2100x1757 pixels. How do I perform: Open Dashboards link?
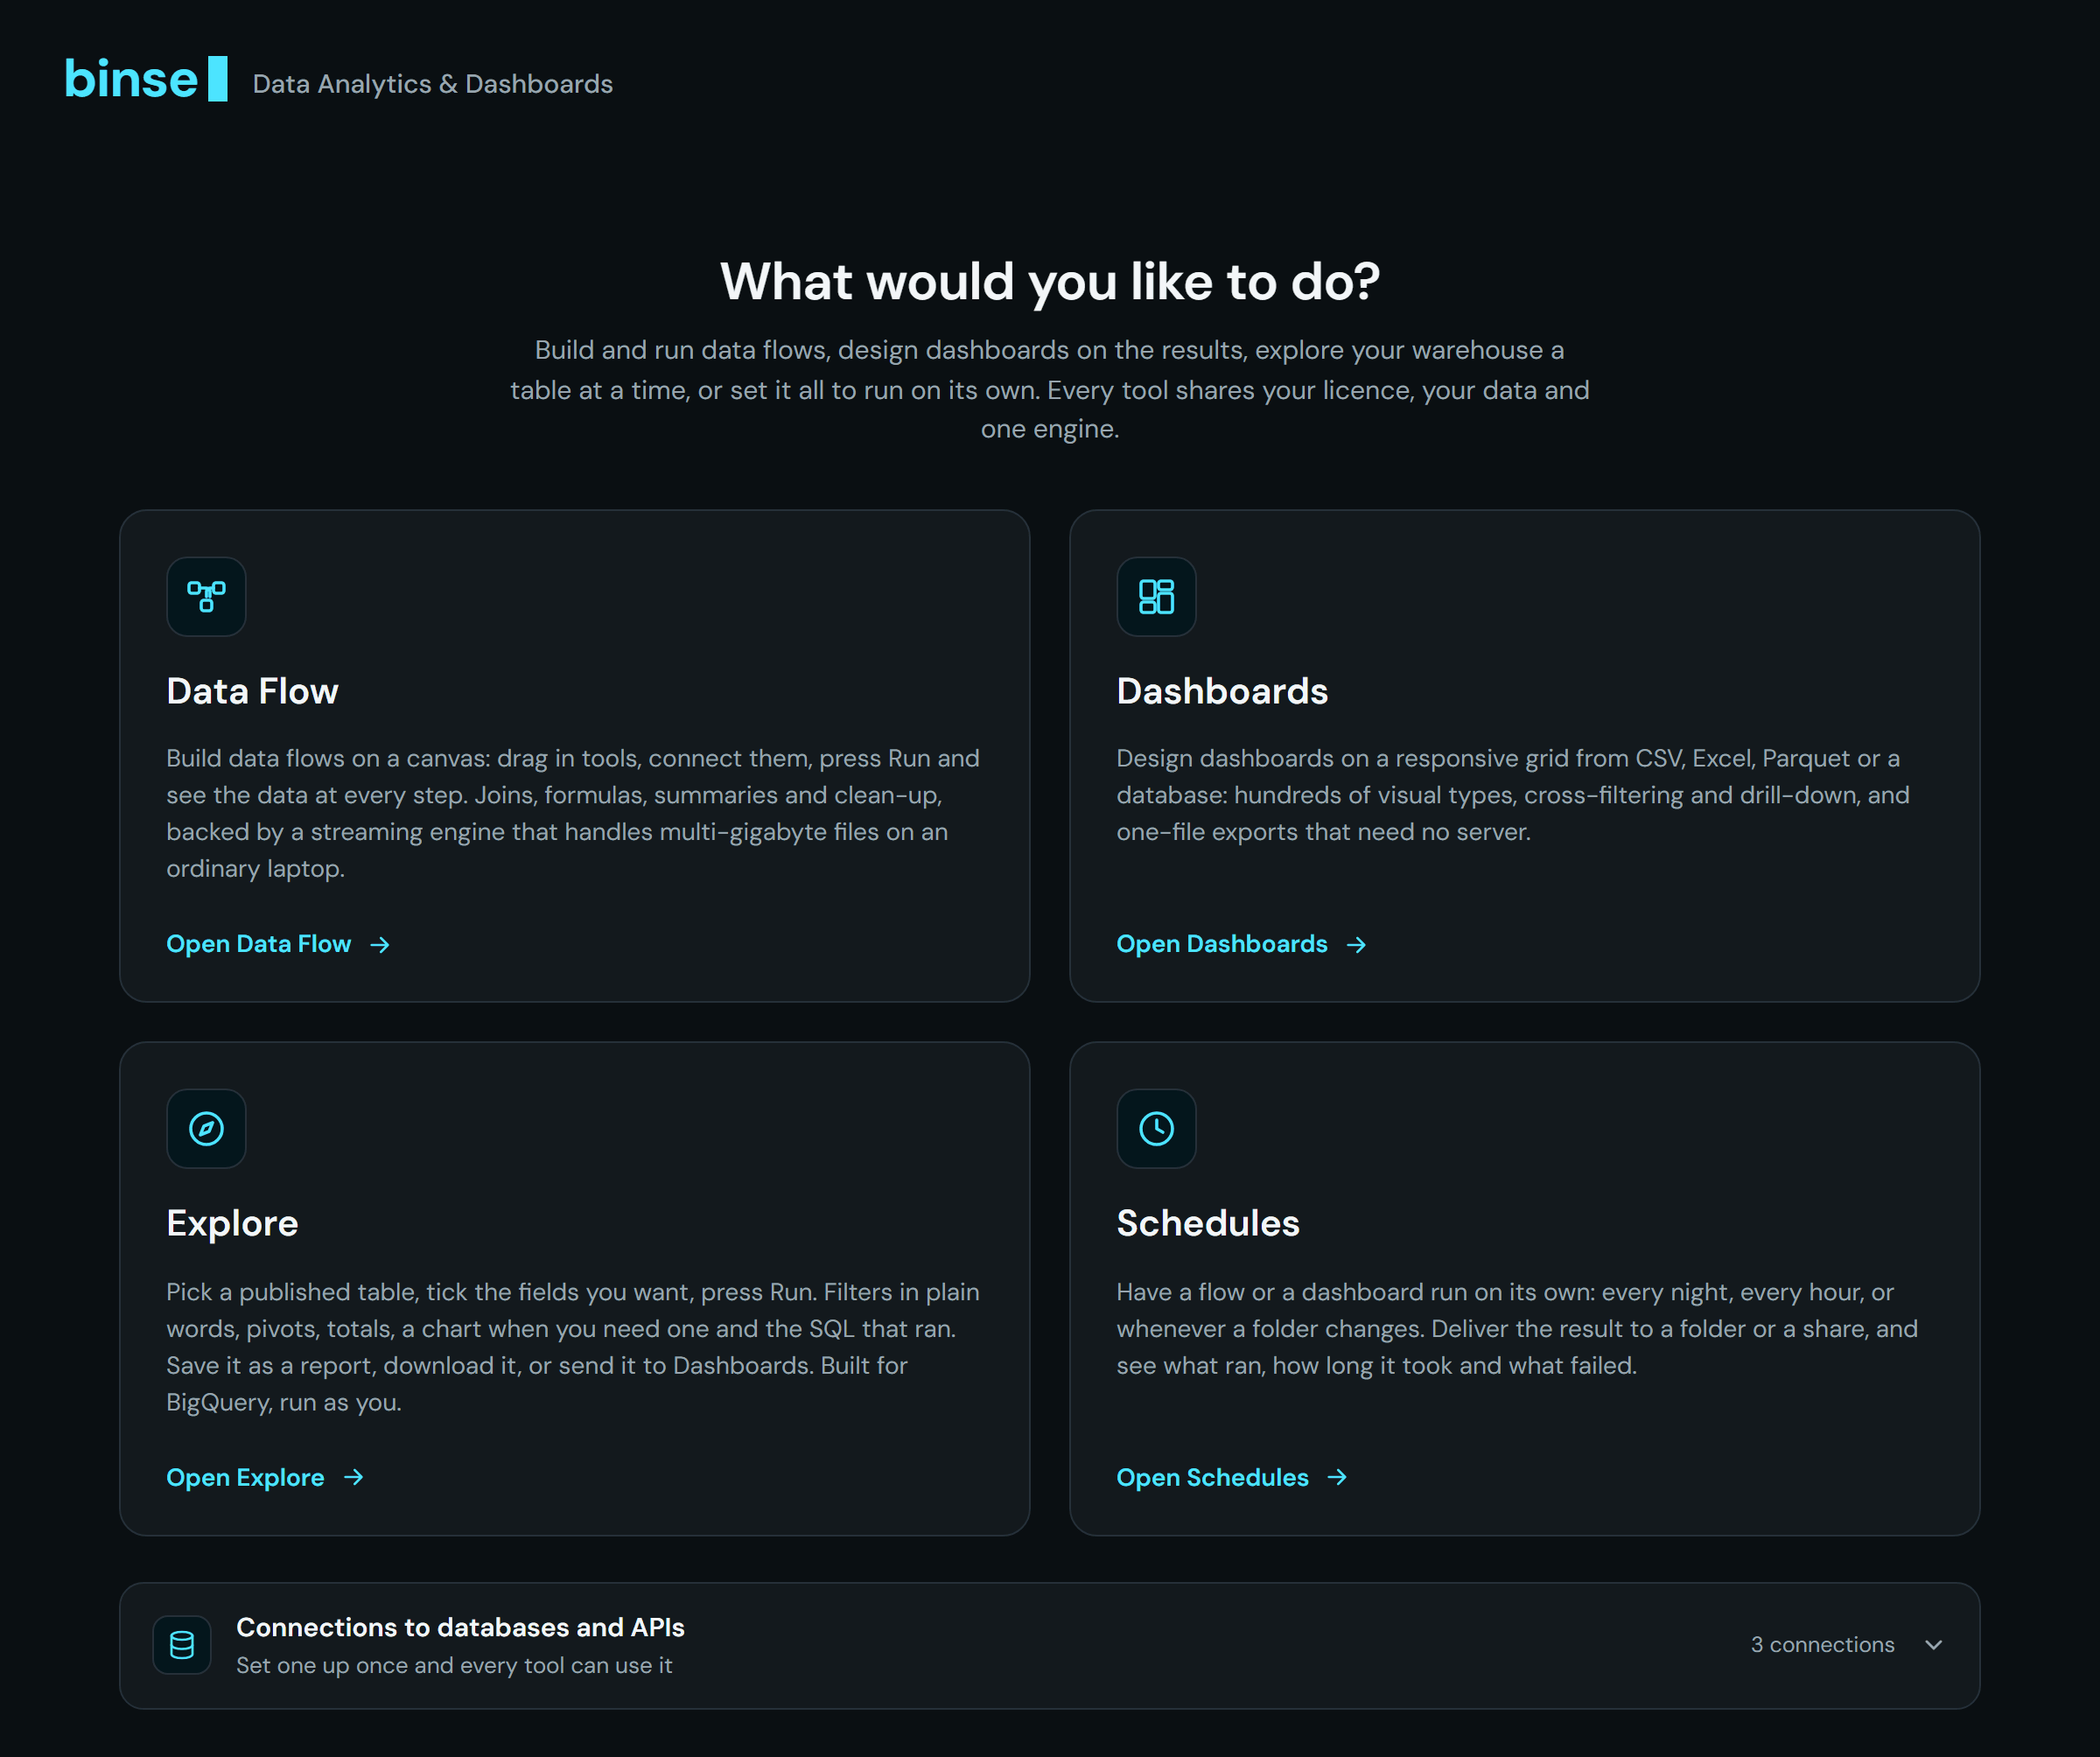coord(1241,944)
